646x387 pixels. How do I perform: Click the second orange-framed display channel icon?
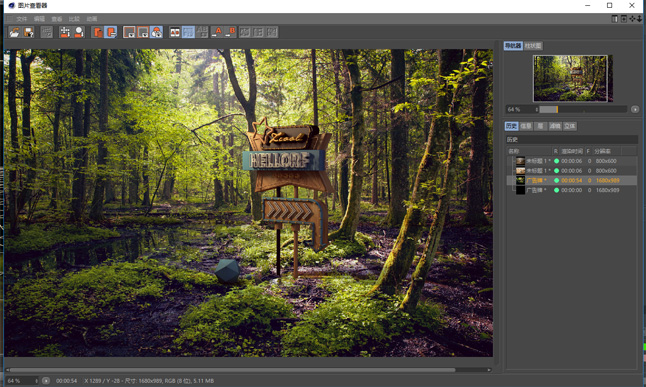click(143, 32)
